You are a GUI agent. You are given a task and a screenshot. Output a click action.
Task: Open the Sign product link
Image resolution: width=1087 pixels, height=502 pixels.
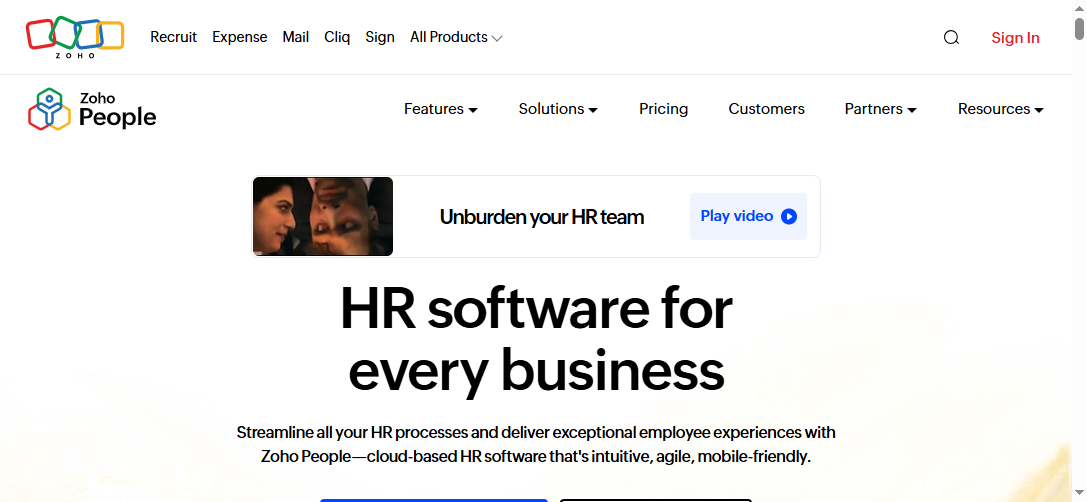tap(380, 37)
